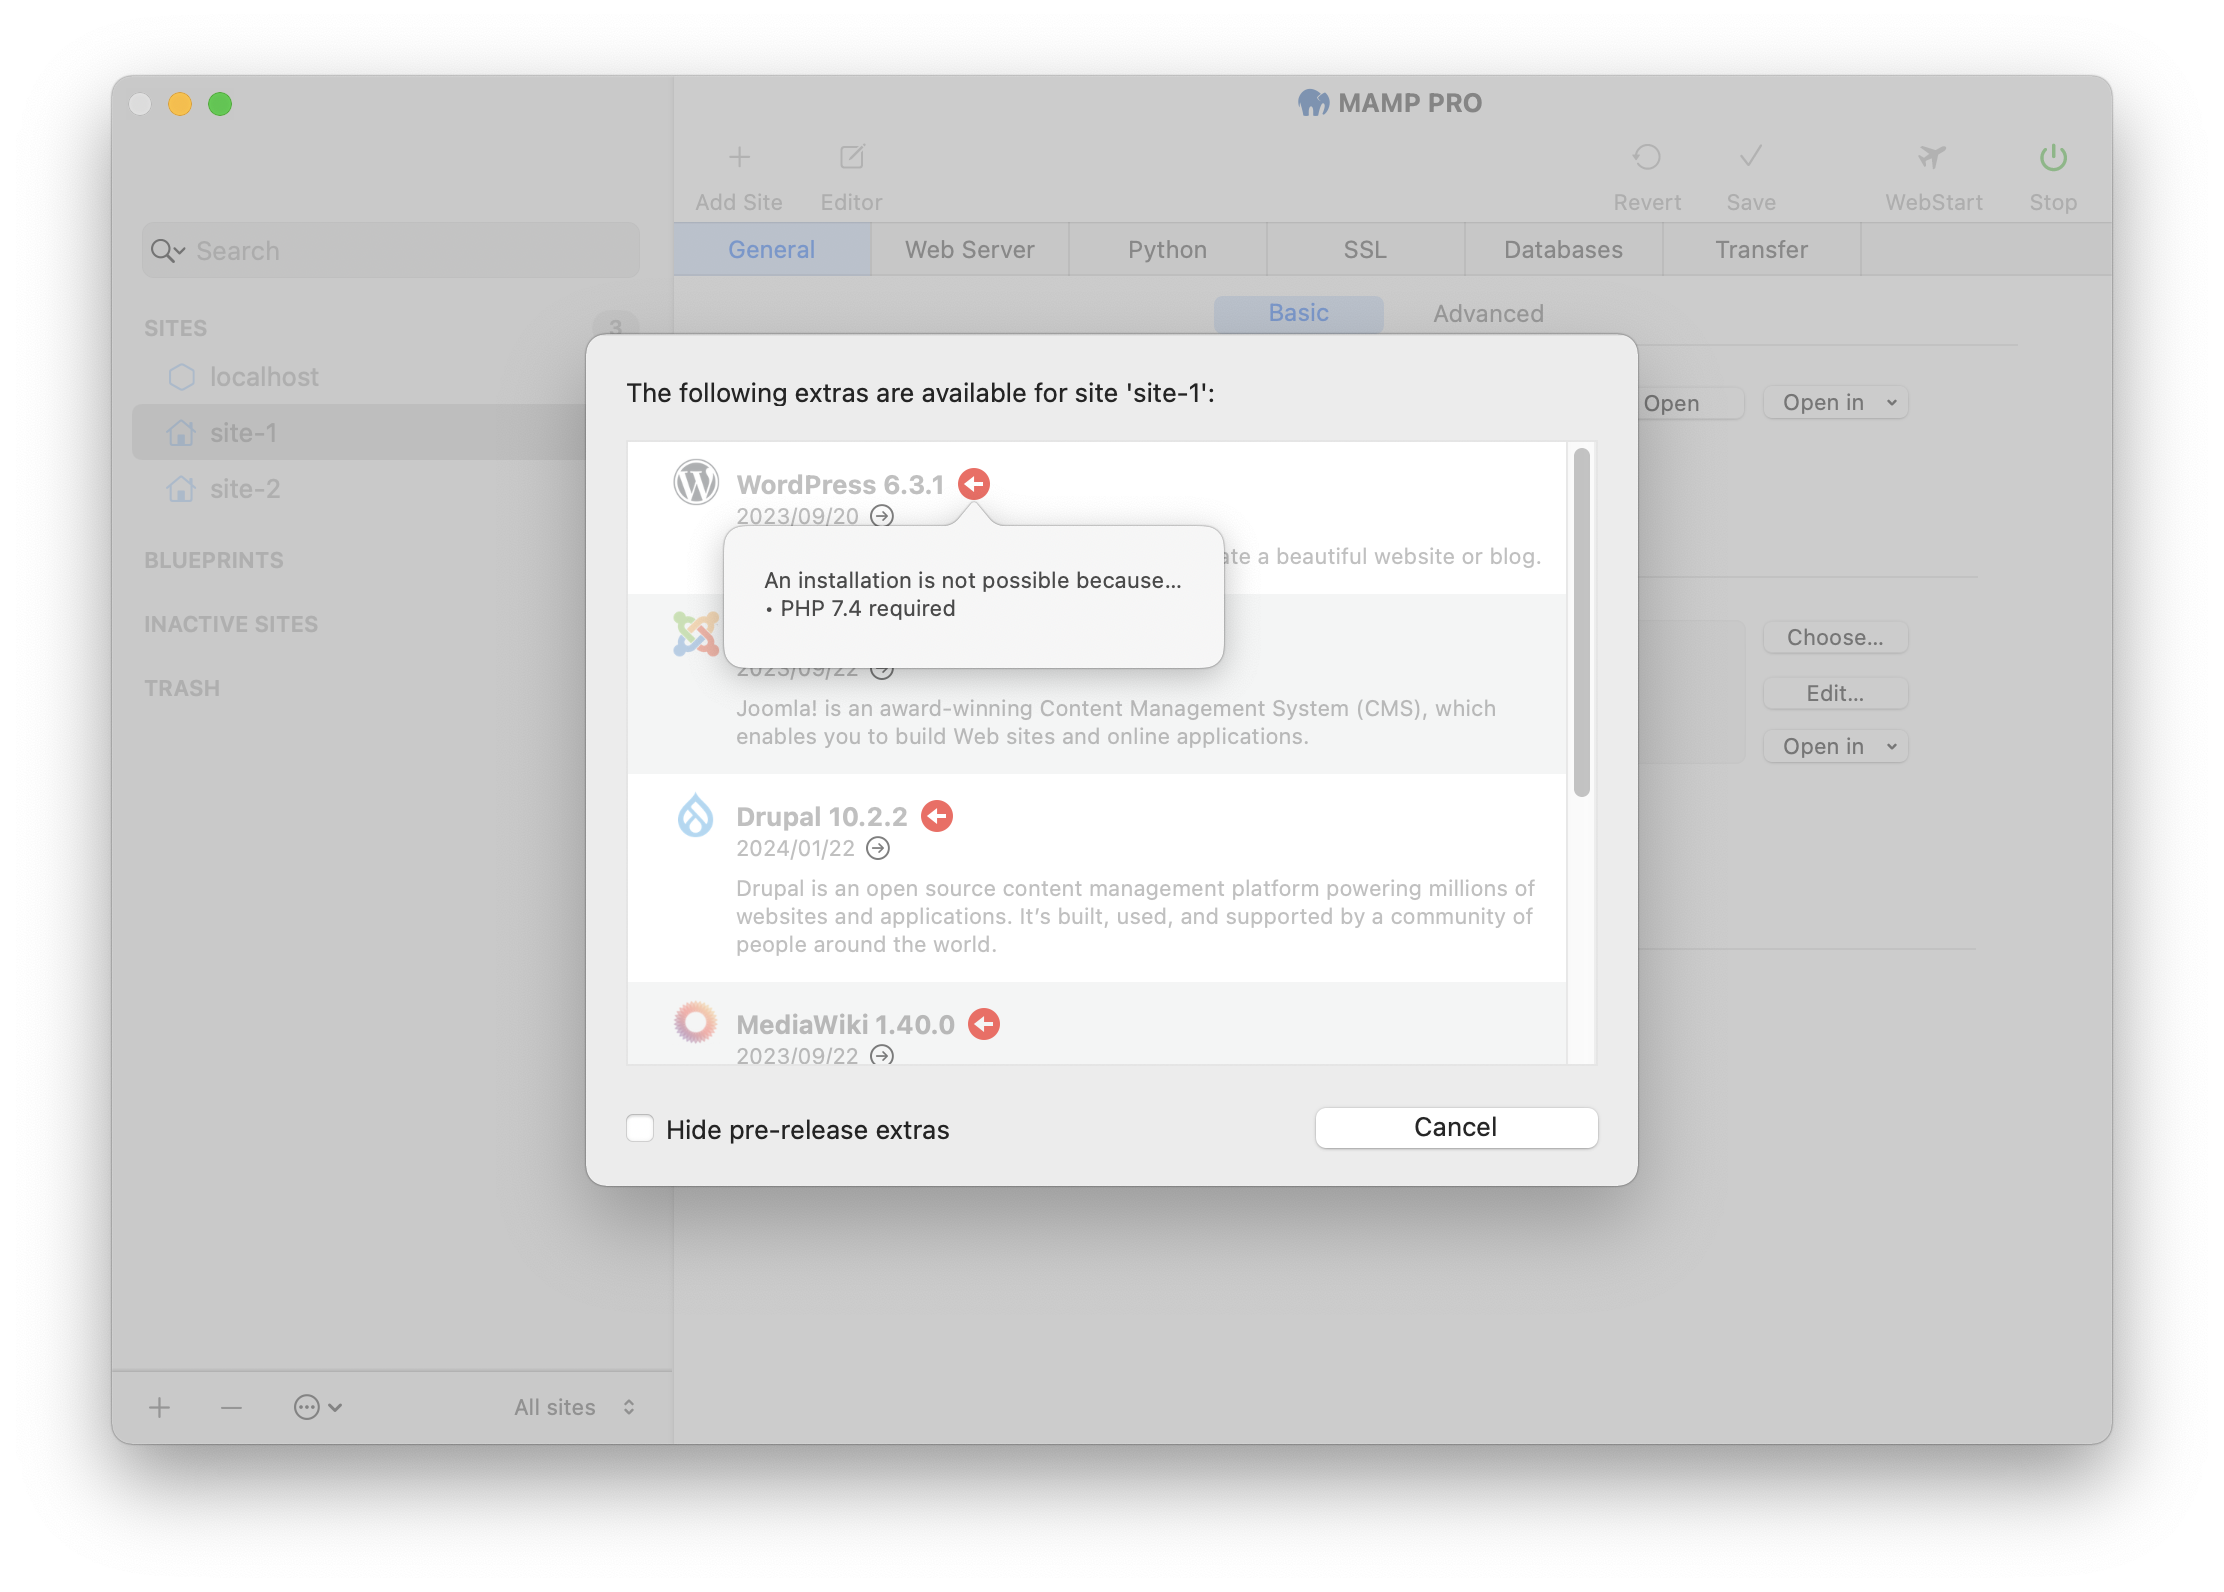Open the Editor toolbar icon

(851, 157)
